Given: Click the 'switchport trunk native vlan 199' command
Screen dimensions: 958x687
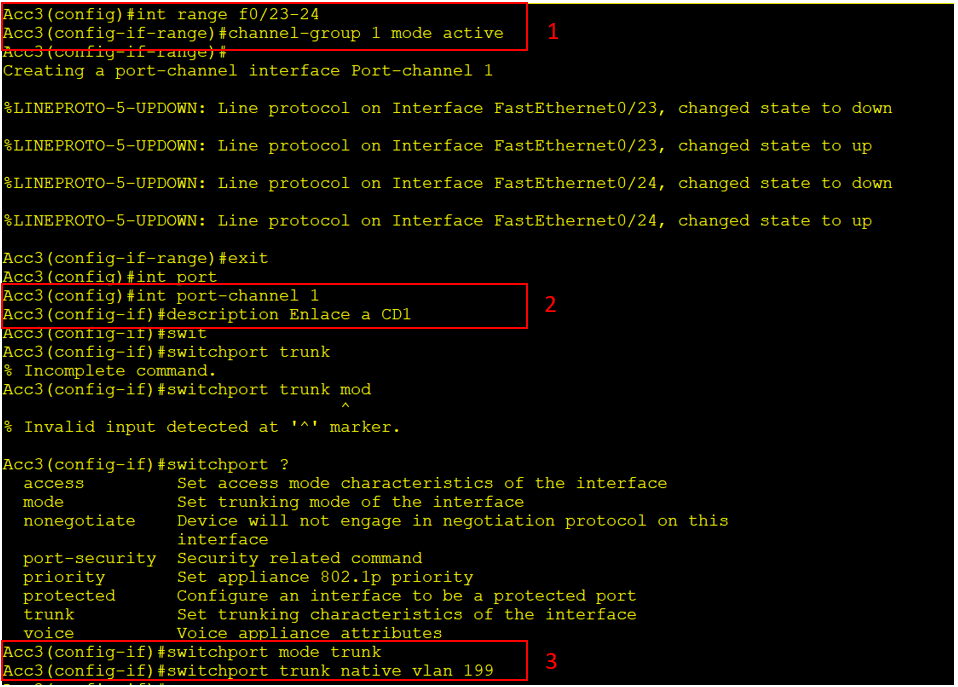Looking at the screenshot, I should point(330,670).
